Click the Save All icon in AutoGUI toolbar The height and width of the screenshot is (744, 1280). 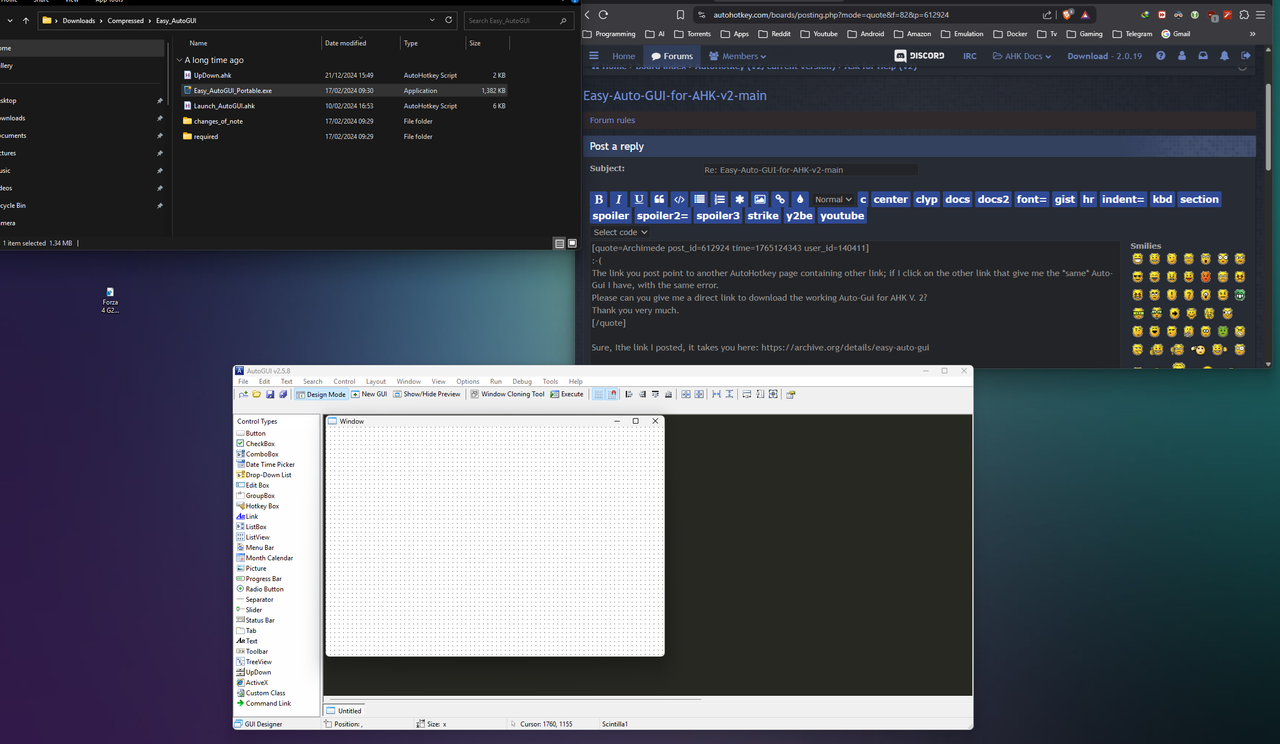coord(283,394)
